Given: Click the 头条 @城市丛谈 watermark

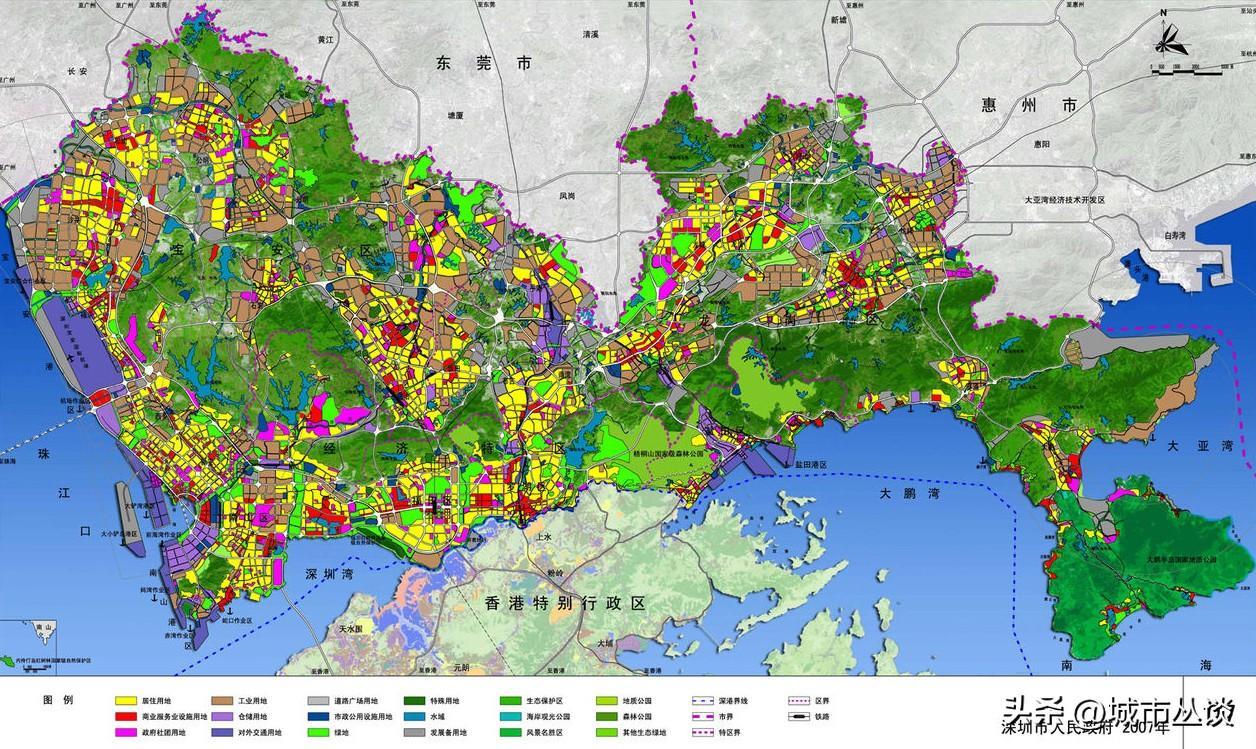Looking at the screenshot, I should click(1114, 711).
